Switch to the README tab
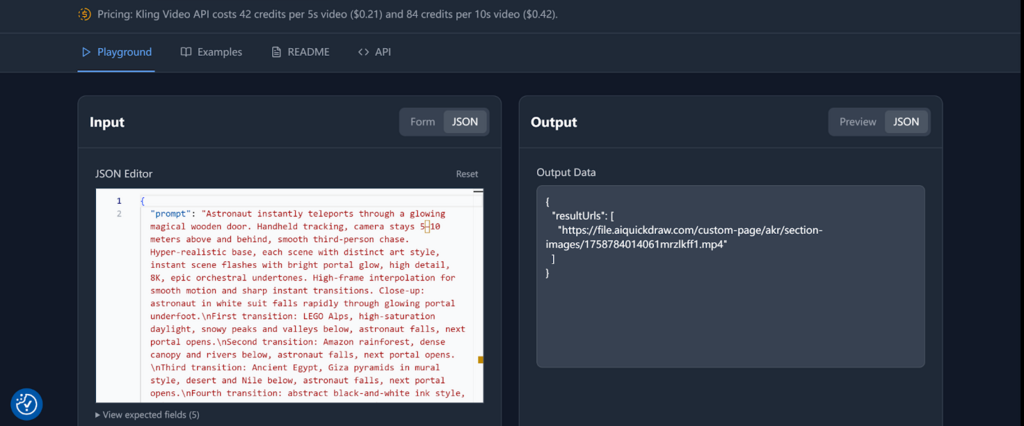This screenshot has height=426, width=1024. point(309,52)
